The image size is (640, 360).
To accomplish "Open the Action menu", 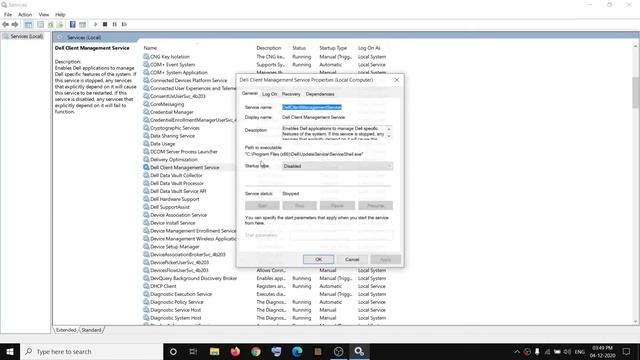I will coord(25,14).
